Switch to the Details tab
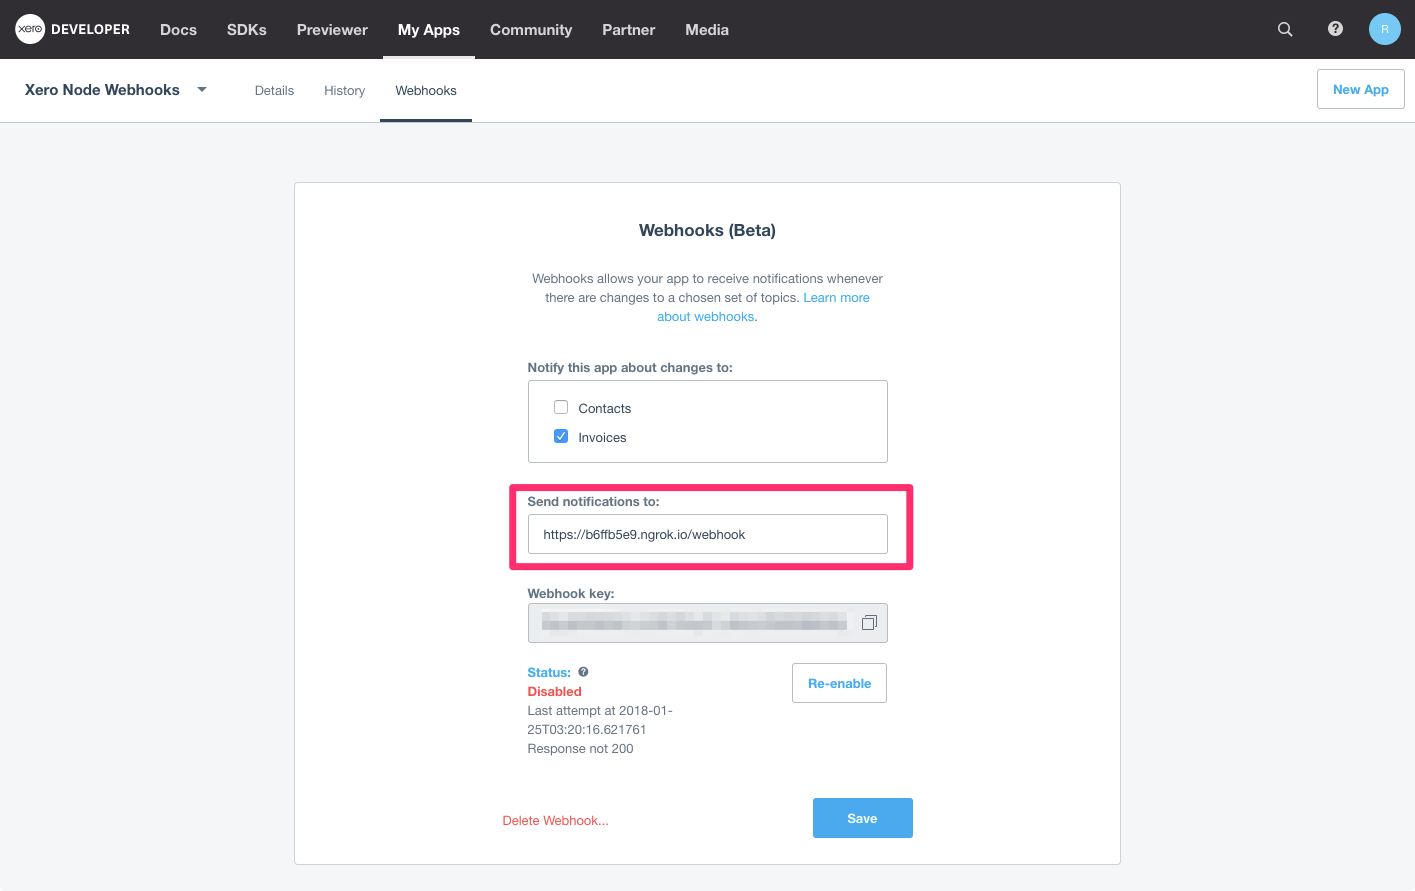The image size is (1415, 891). [274, 90]
